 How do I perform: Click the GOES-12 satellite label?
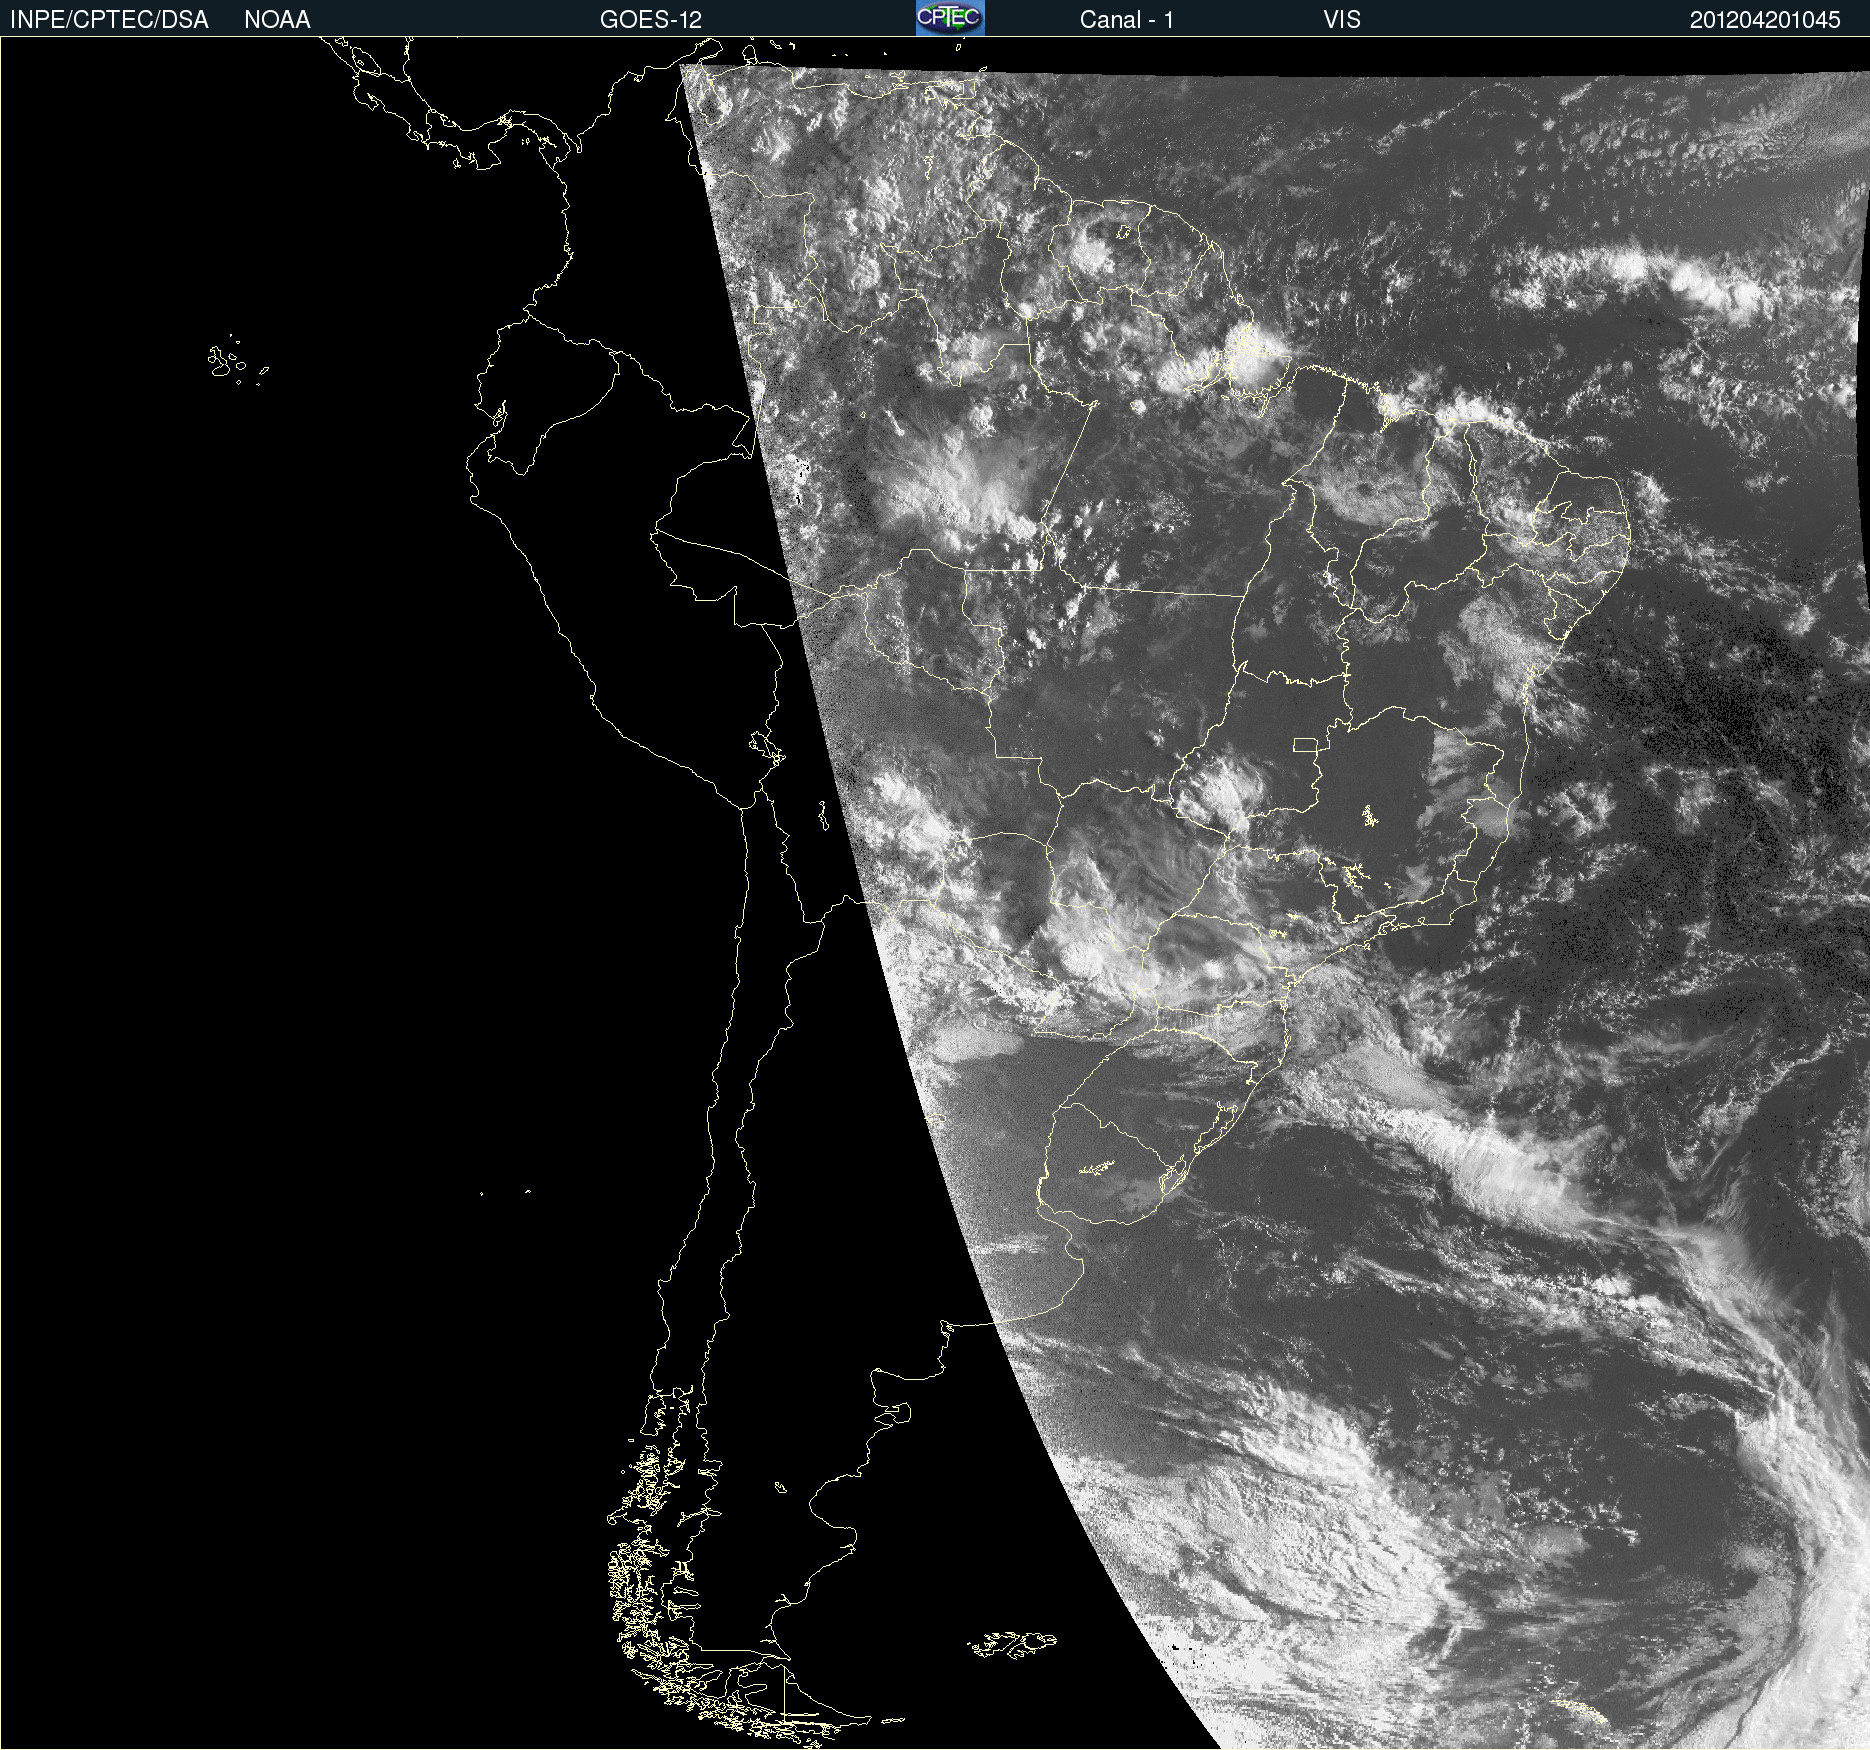click(651, 20)
